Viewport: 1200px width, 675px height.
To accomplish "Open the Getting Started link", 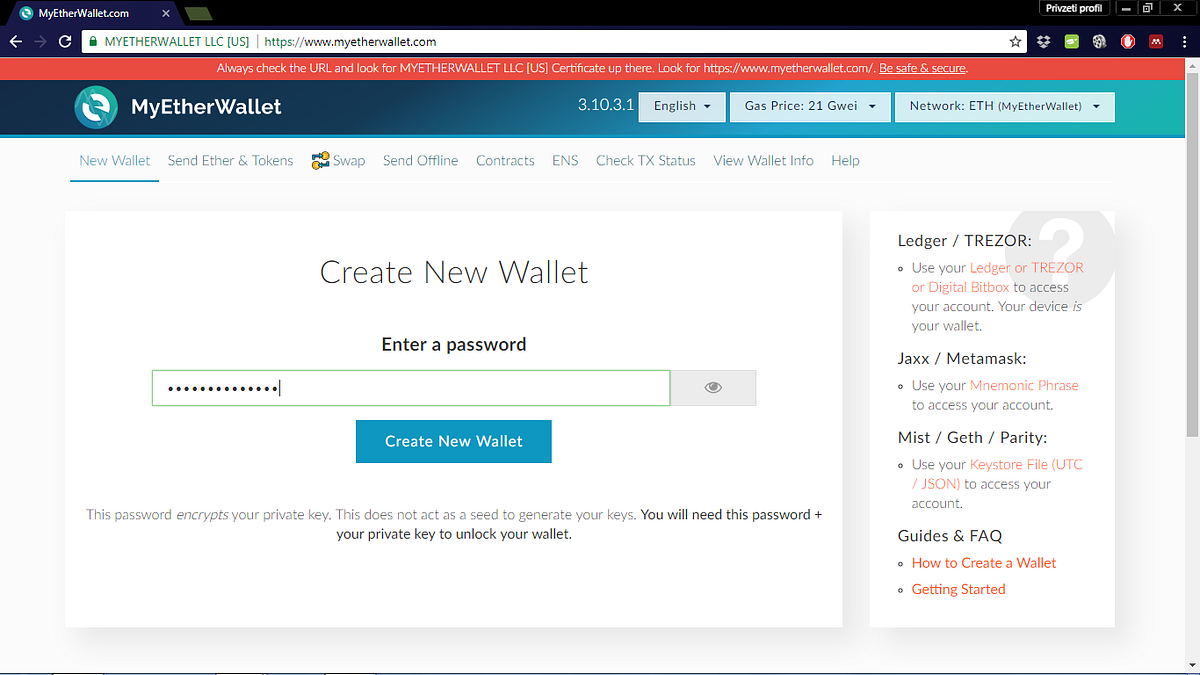I will pyautogui.click(x=958, y=589).
